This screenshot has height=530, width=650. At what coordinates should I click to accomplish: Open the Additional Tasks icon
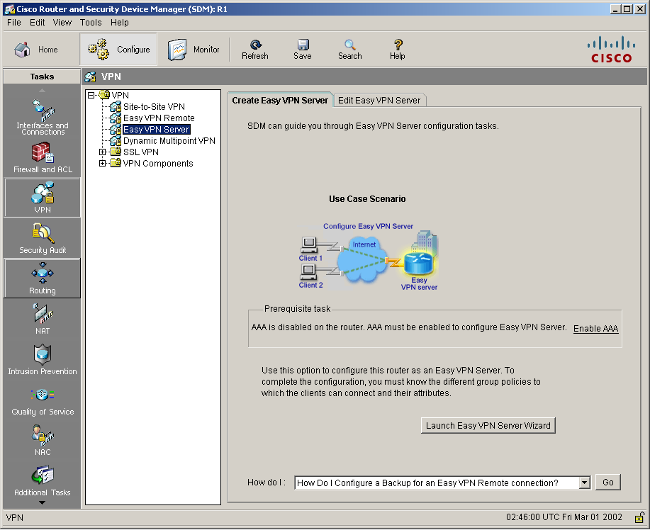pyautogui.click(x=42, y=481)
